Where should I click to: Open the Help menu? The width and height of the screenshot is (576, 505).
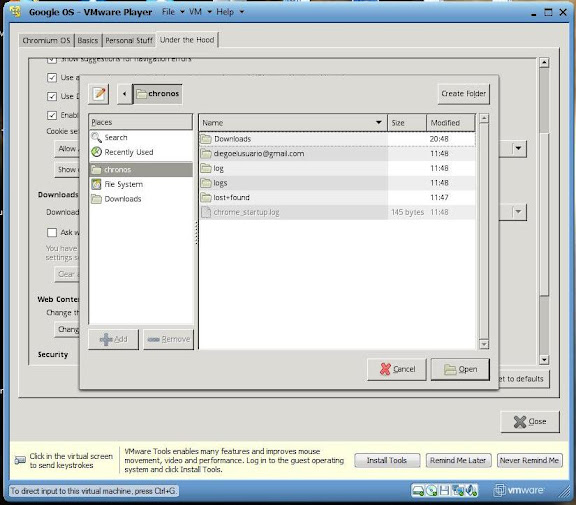click(x=230, y=12)
